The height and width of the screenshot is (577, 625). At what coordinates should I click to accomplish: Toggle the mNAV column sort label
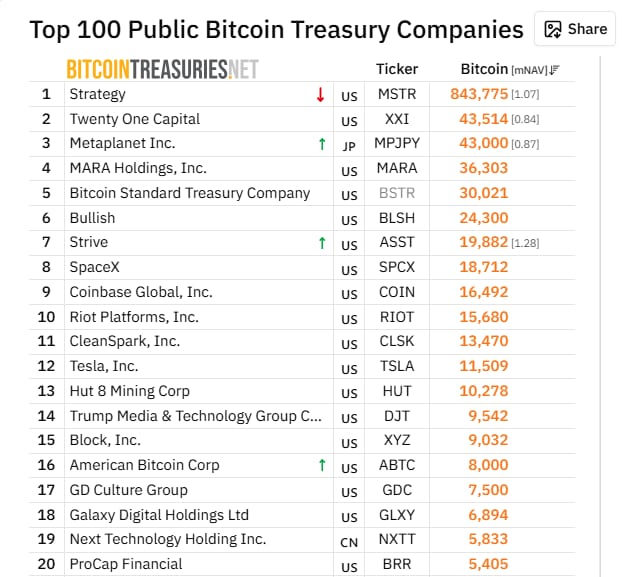(x=529, y=71)
